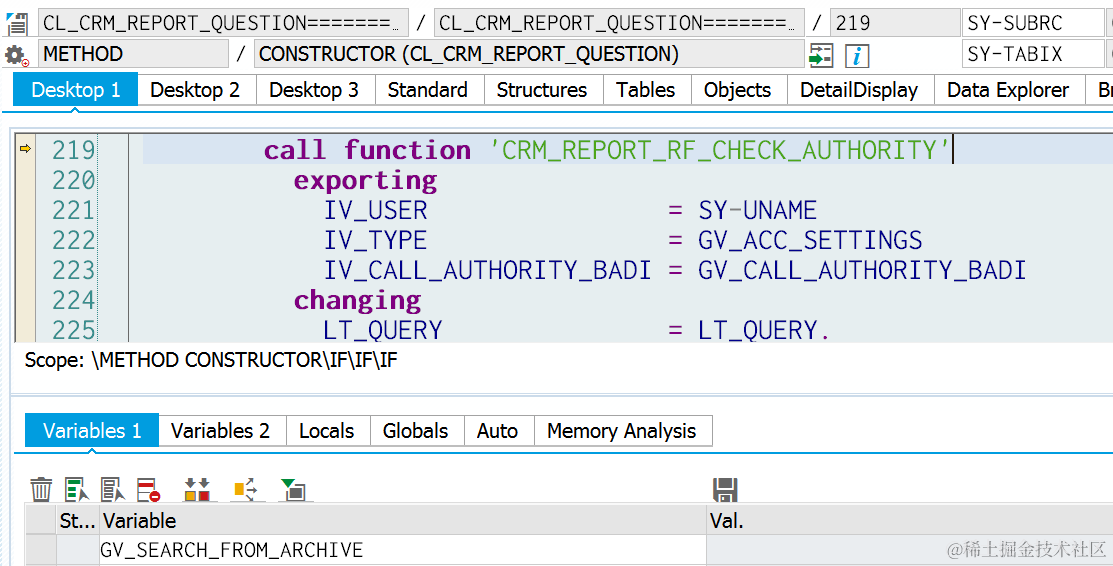This screenshot has width=1113, height=566.
Task: Open the DetailDisplay tab
Action: click(x=859, y=90)
